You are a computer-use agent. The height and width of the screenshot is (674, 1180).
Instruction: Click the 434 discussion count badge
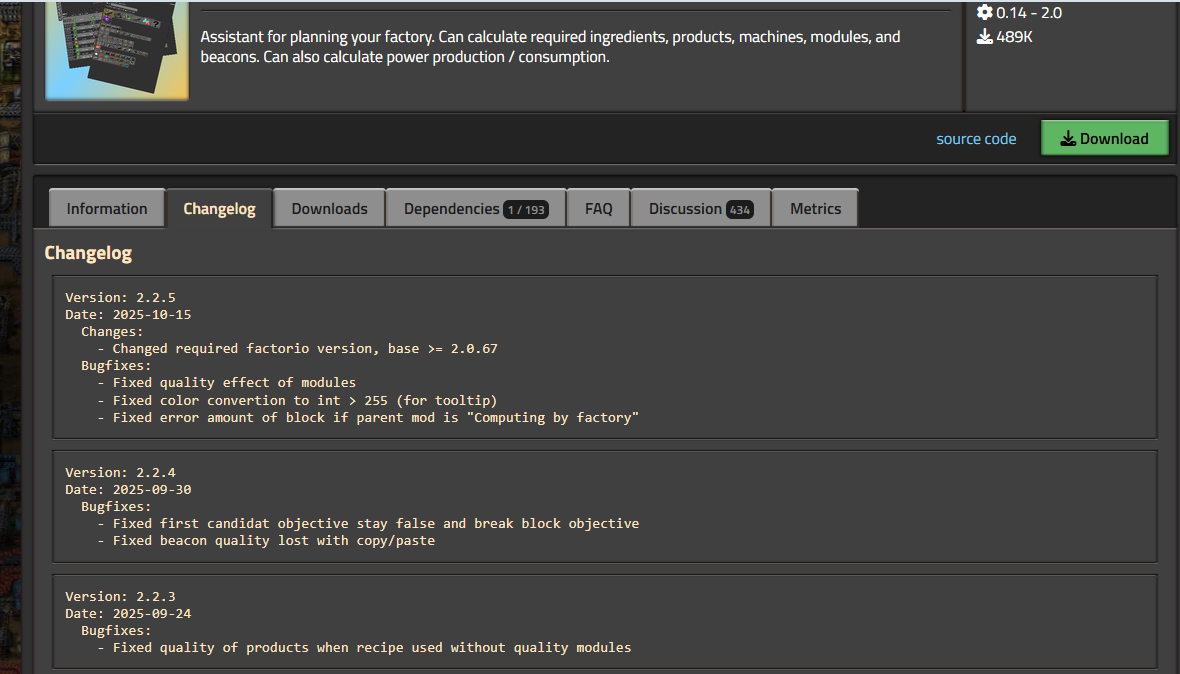point(740,210)
